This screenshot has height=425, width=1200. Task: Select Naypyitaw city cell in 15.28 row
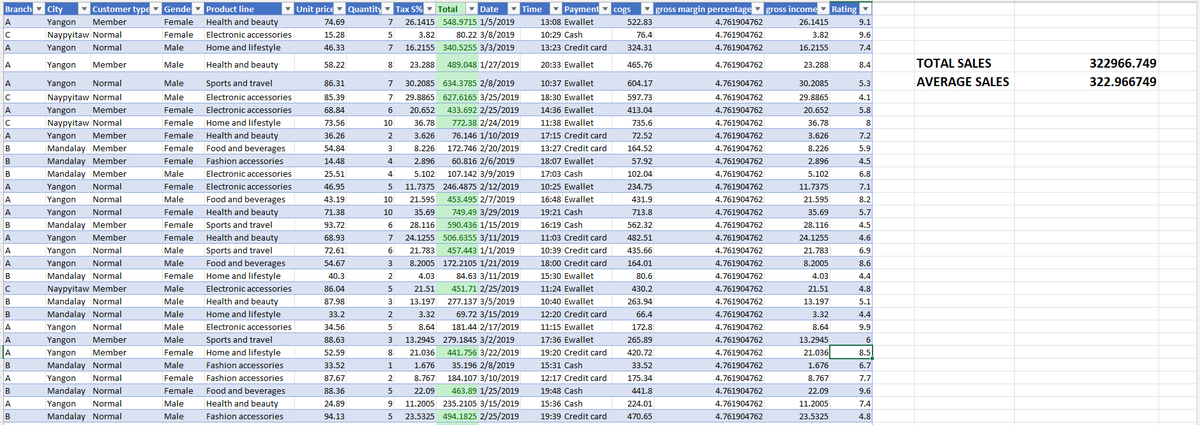tap(67, 33)
